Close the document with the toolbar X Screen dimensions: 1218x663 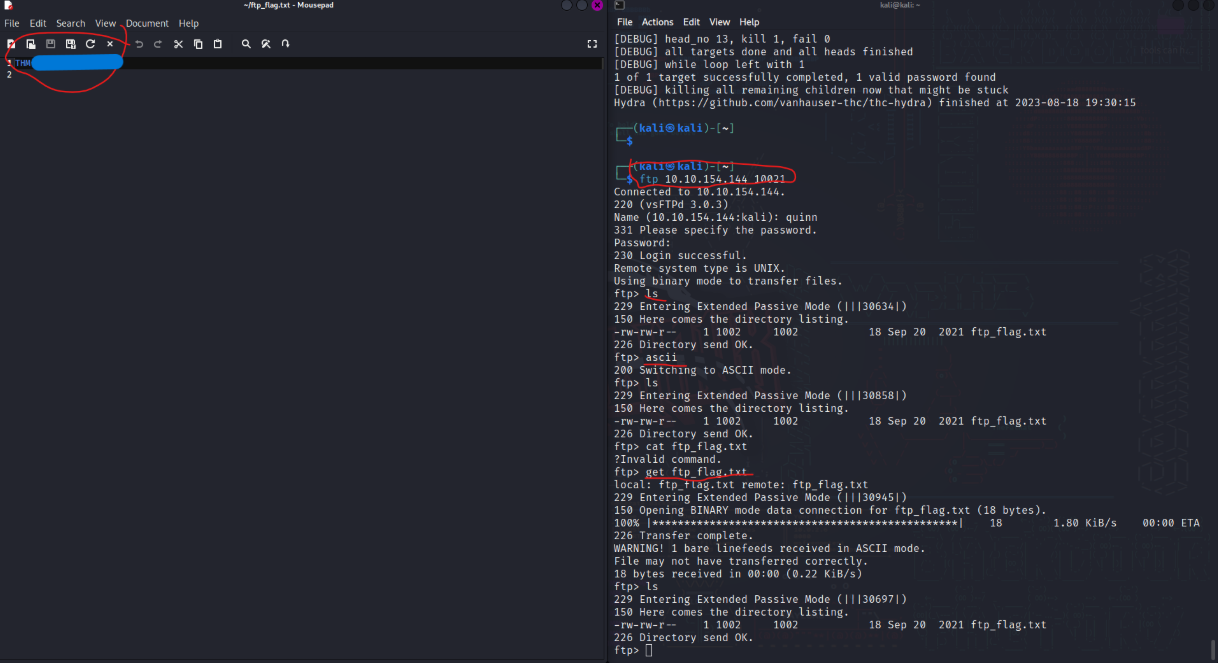110,44
